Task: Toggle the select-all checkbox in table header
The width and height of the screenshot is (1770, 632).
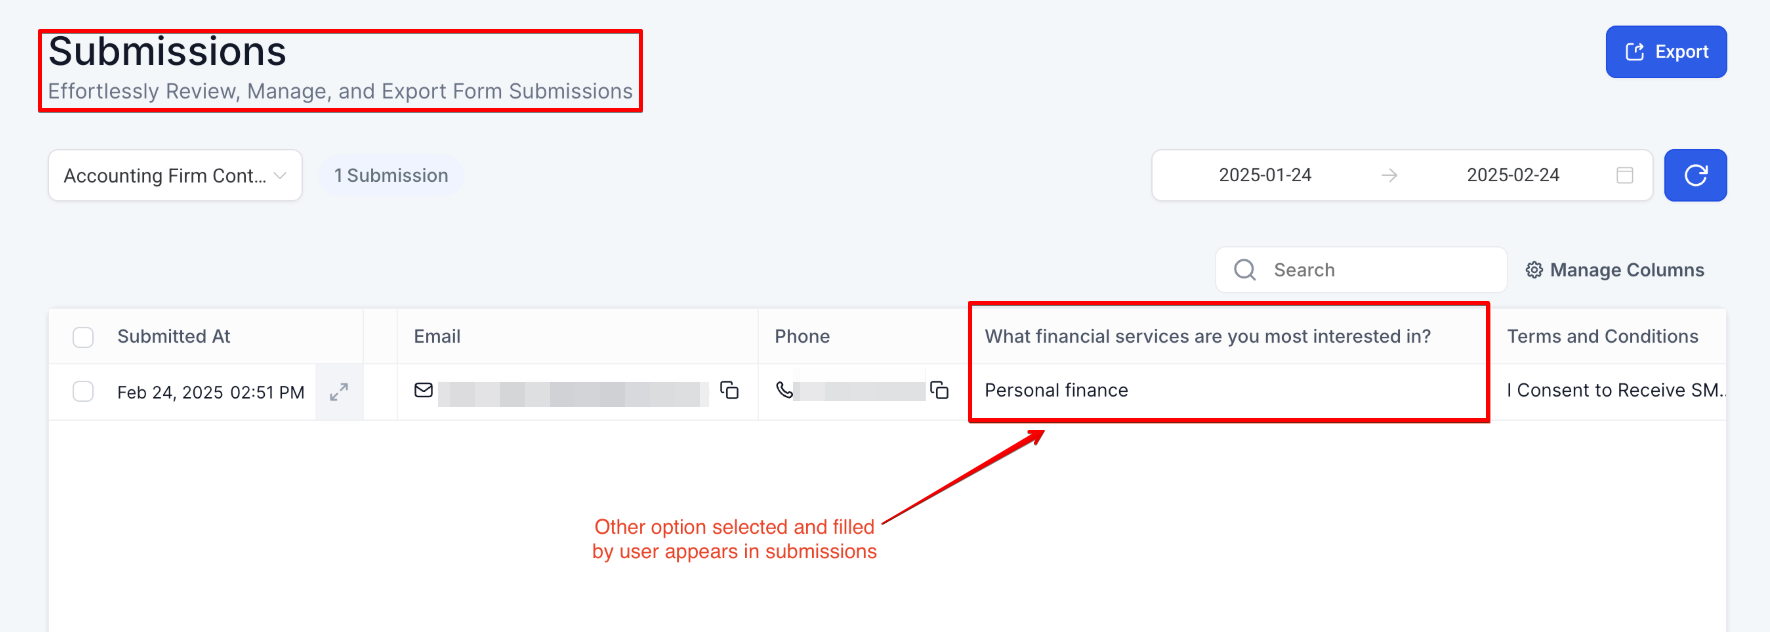Action: click(x=83, y=337)
